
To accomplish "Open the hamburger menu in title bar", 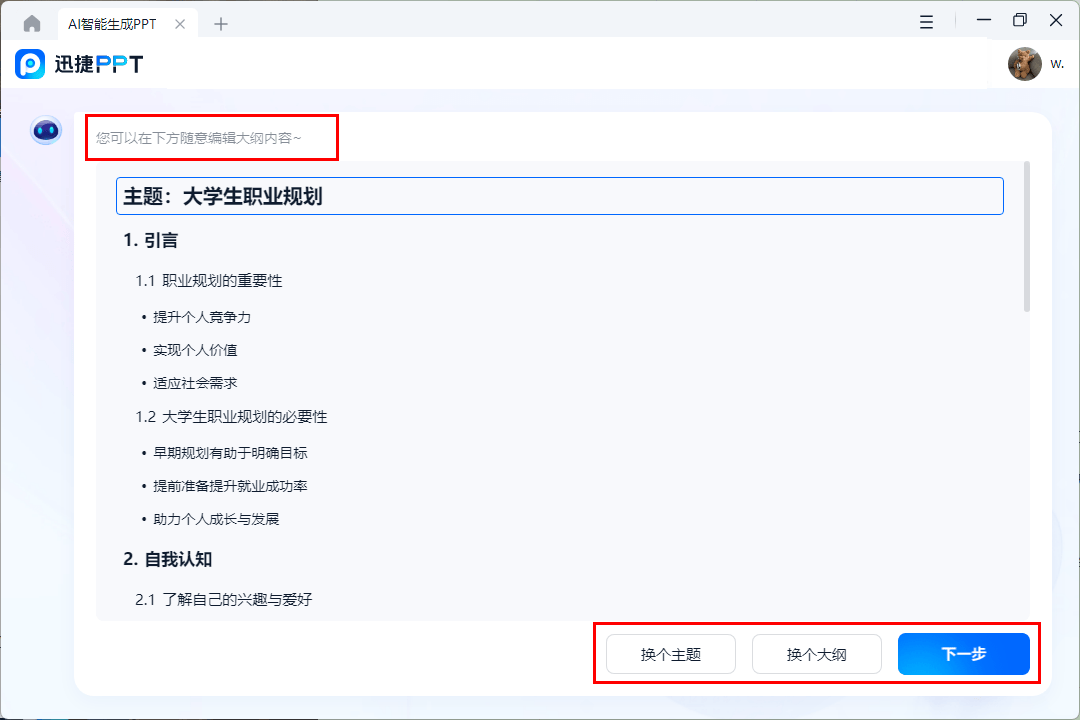I will (927, 21).
